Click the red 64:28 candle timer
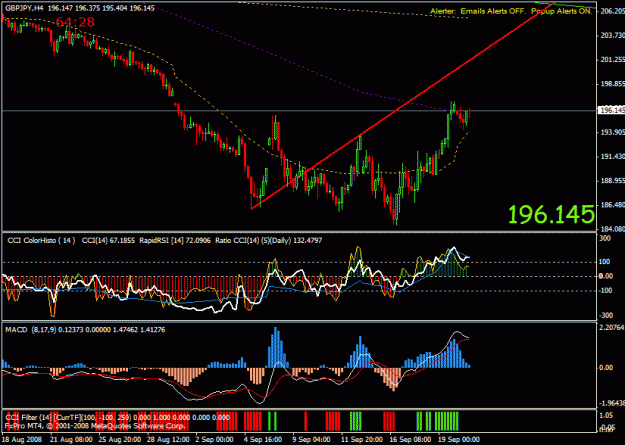 (x=75, y=22)
